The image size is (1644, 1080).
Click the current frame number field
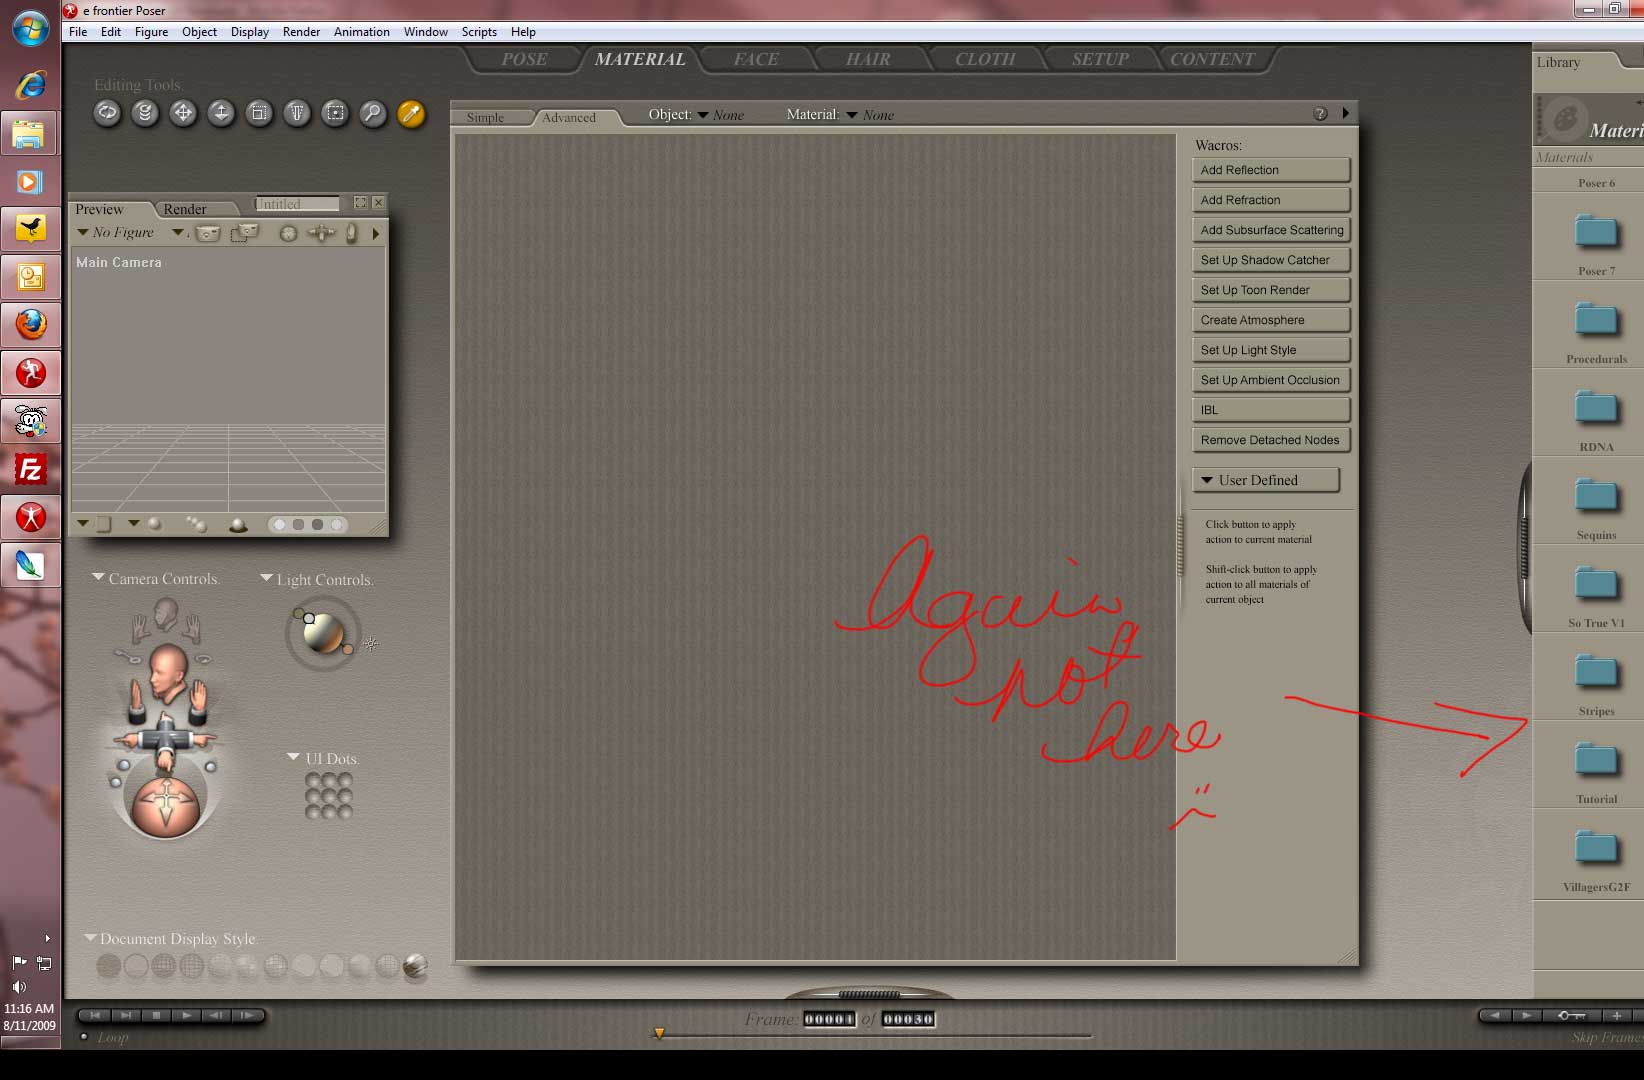pos(829,1019)
